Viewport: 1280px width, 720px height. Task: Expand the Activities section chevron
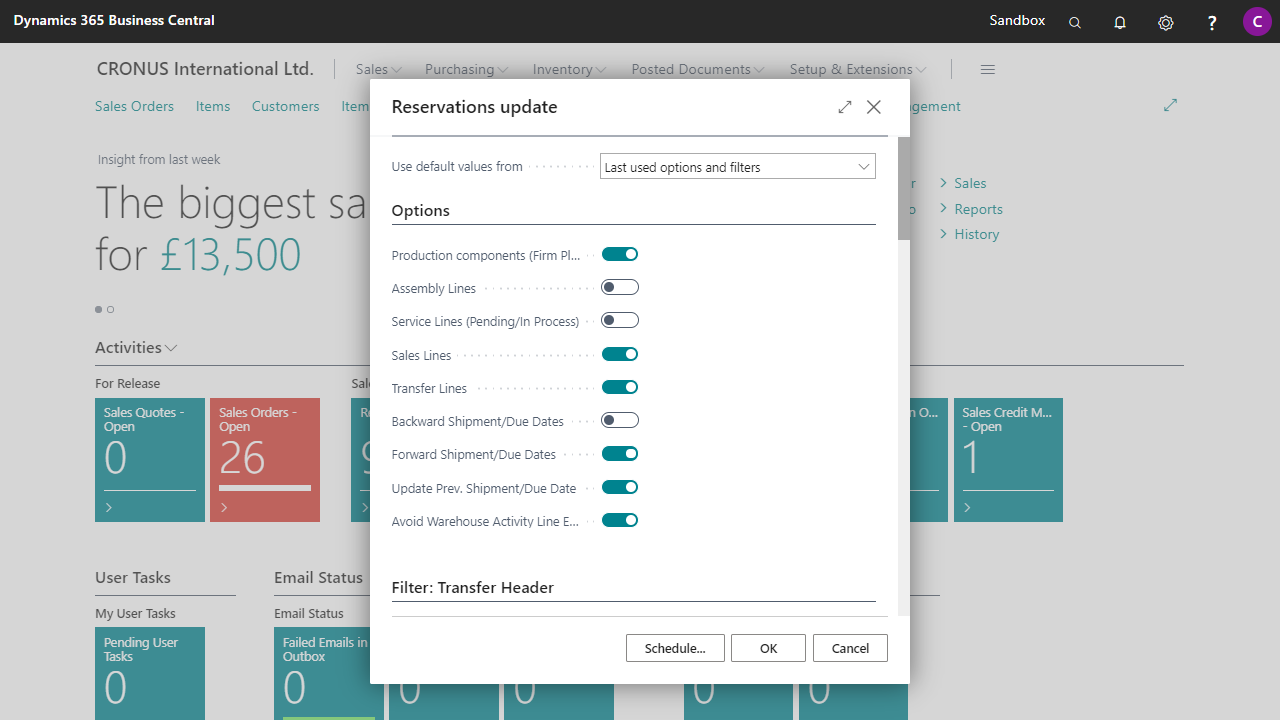(x=172, y=348)
